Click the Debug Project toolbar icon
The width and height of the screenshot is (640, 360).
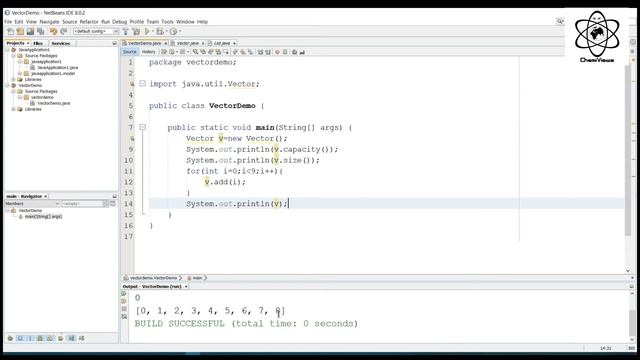pyautogui.click(x=160, y=31)
